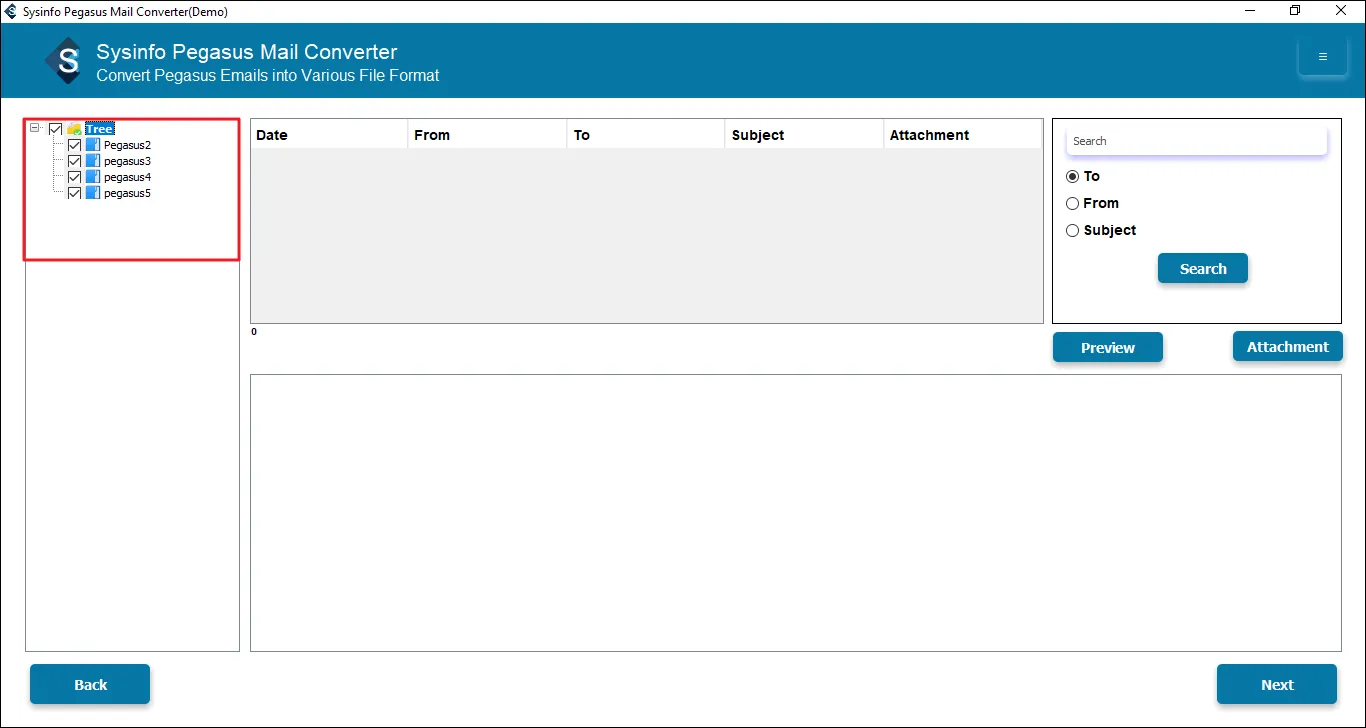
Task: Sort by the Date column header
Action: (x=329, y=135)
